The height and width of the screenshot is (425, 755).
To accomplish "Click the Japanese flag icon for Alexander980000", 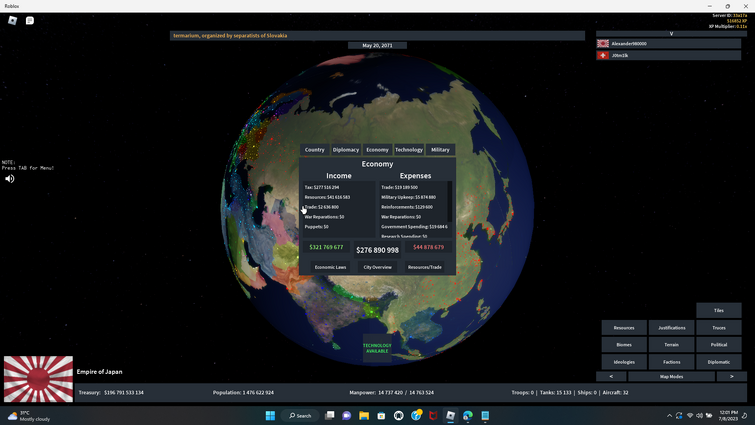I will coord(603,43).
